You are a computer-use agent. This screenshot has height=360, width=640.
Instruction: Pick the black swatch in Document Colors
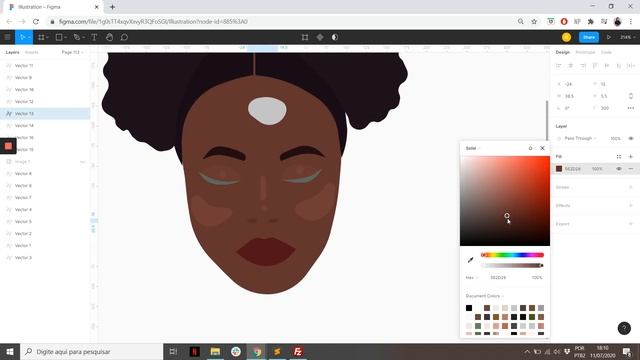pyautogui.click(x=469, y=308)
